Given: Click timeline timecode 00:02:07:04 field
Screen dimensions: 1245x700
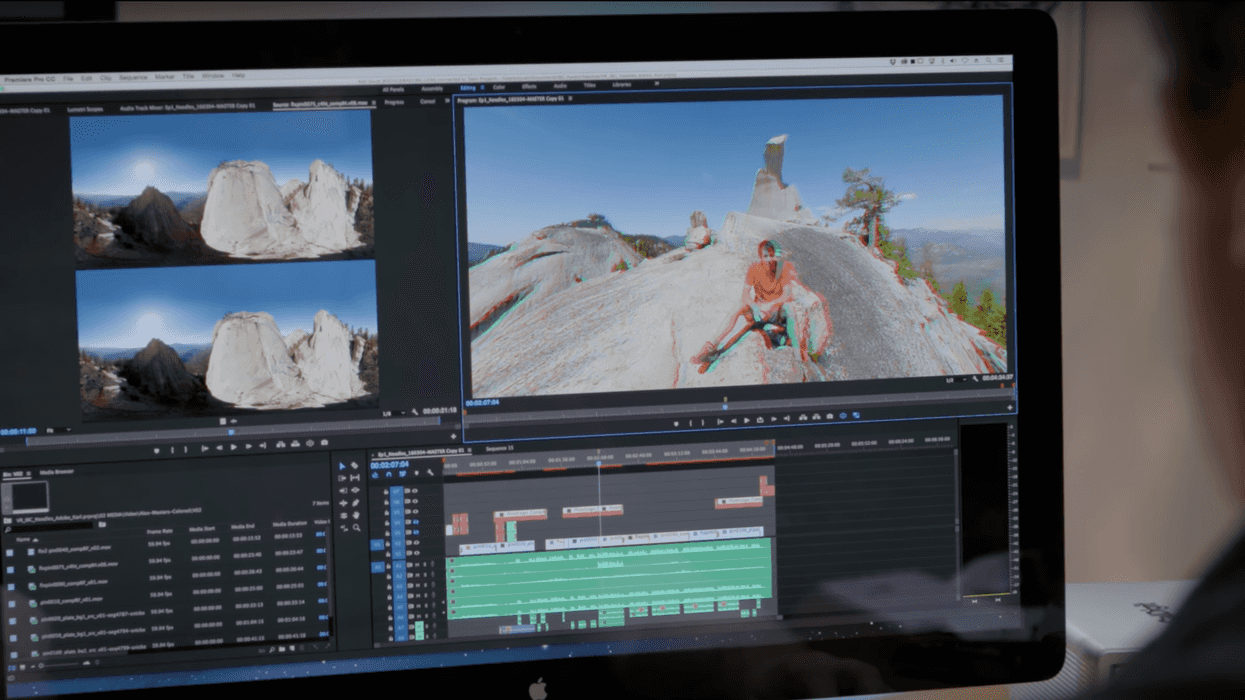Looking at the screenshot, I should 390,465.
